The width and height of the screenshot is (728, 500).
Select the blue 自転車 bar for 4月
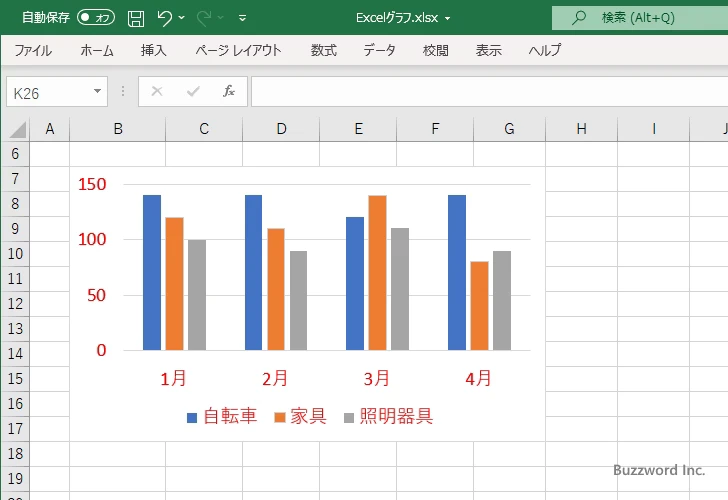tap(457, 273)
